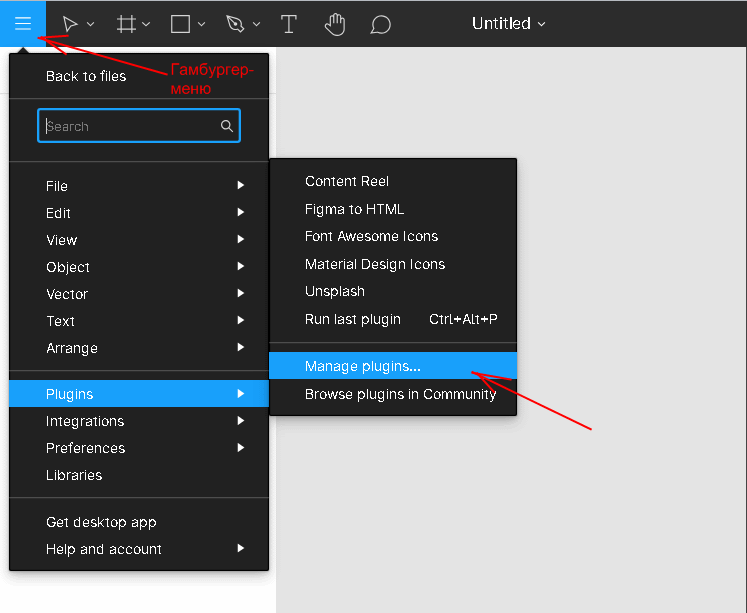Open Frame tool options chevron
The width and height of the screenshot is (747, 613).
146,24
